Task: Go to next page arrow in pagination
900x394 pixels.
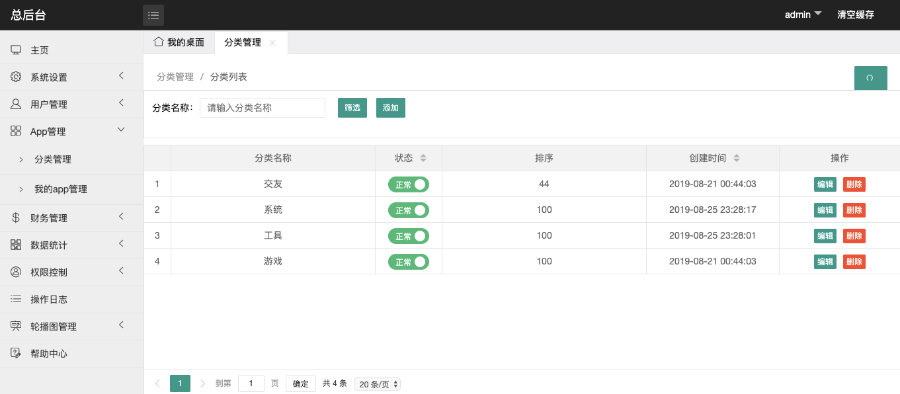Action: (x=202, y=383)
